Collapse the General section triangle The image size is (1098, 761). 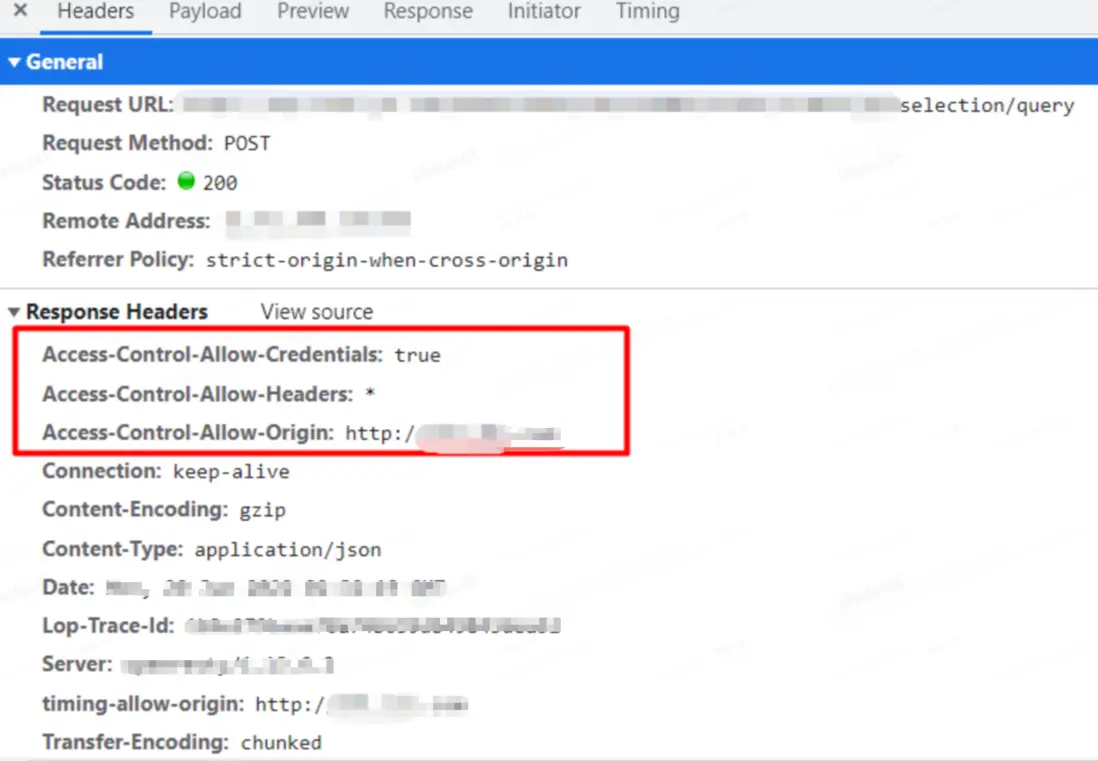click(x=14, y=62)
